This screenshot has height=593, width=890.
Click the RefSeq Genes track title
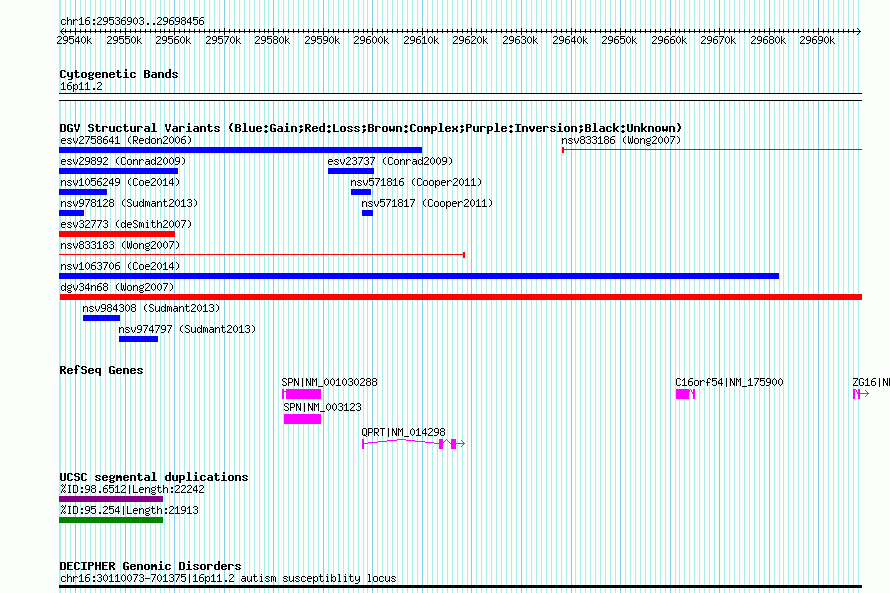pyautogui.click(x=101, y=370)
